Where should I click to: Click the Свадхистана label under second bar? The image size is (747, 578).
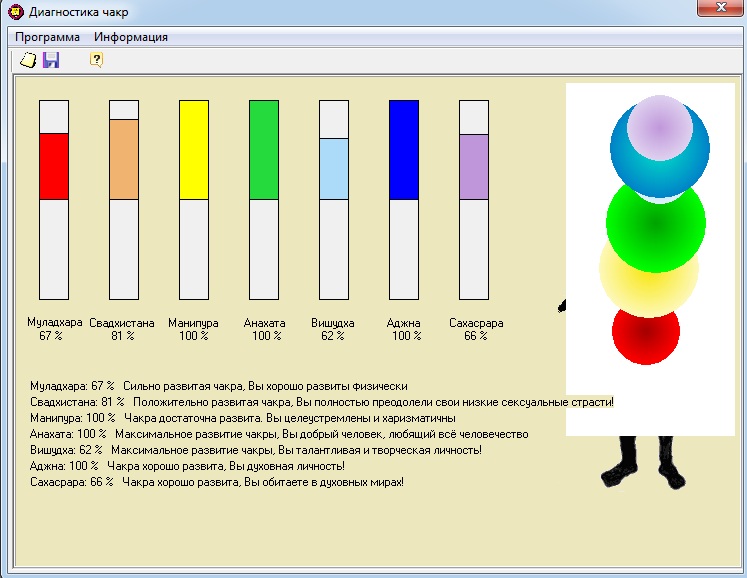pyautogui.click(x=122, y=323)
